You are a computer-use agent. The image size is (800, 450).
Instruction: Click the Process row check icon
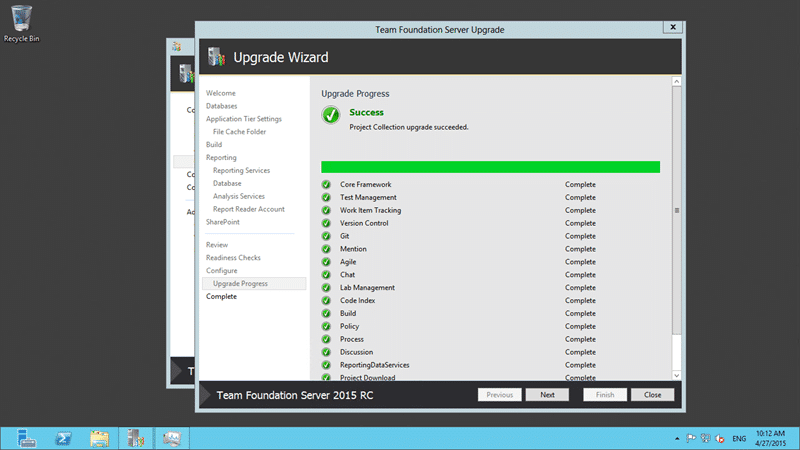click(x=326, y=339)
